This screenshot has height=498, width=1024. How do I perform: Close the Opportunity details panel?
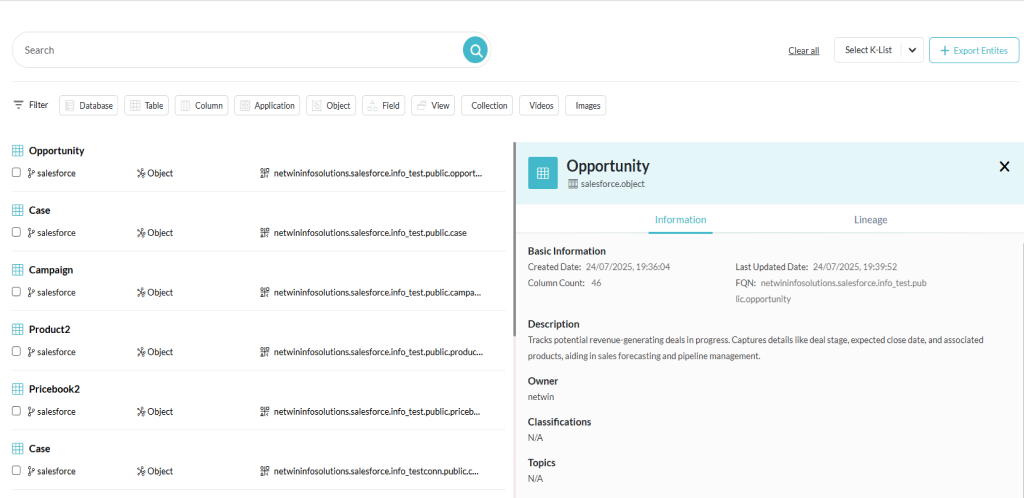(x=1004, y=167)
